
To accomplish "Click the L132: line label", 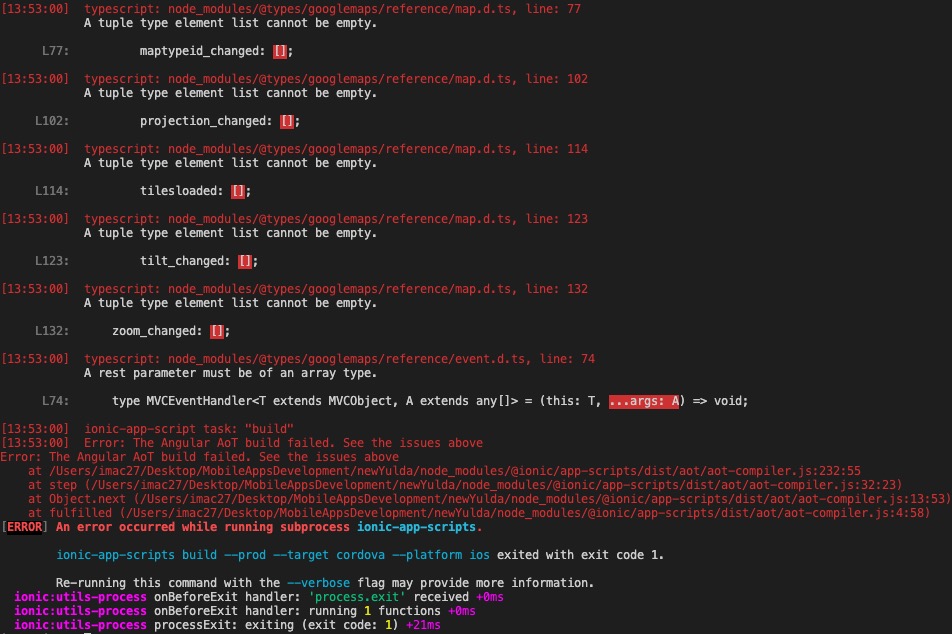I will [x=52, y=331].
